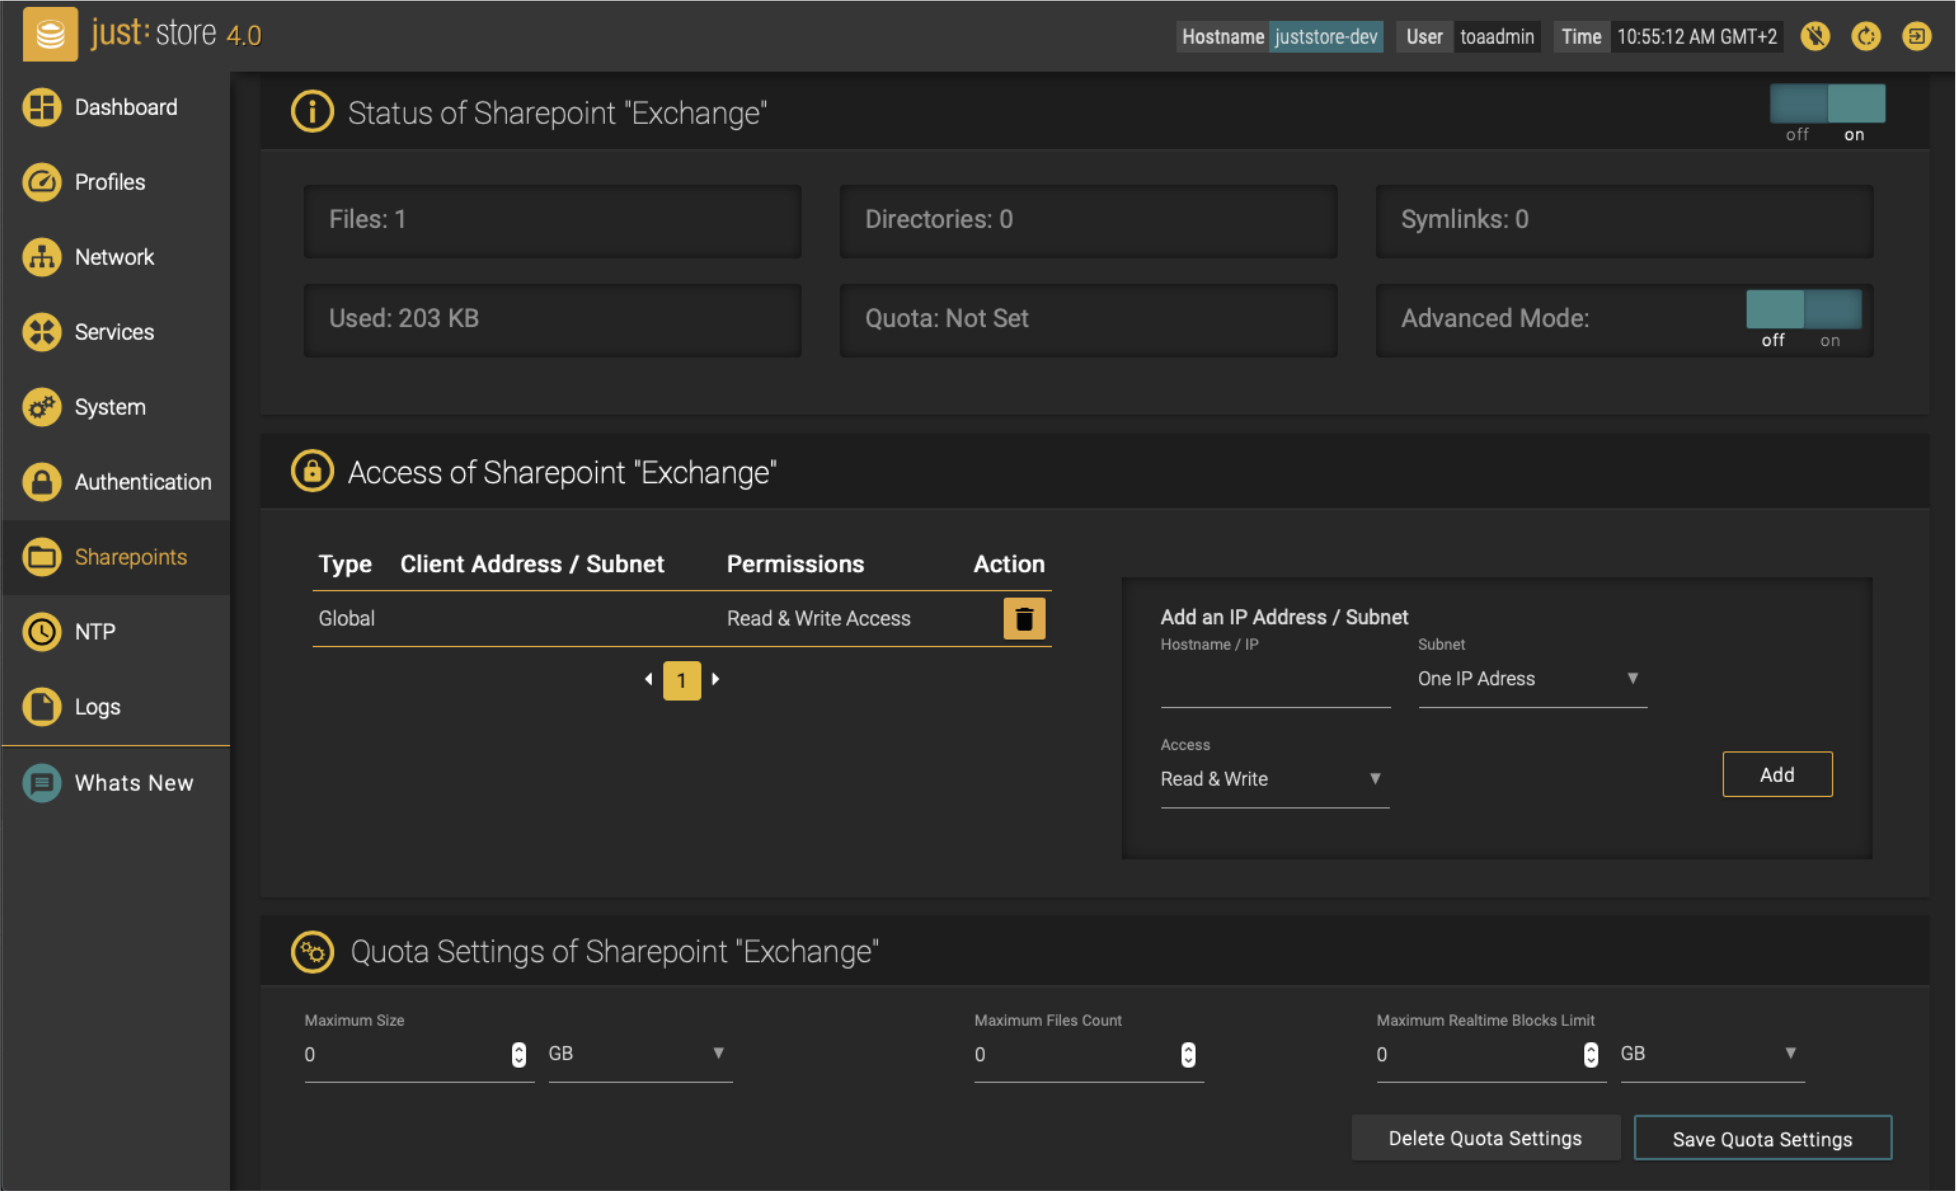Viewport: 1957px width, 1192px height.
Task: Open the Dashboard menu item
Action: pos(116,107)
